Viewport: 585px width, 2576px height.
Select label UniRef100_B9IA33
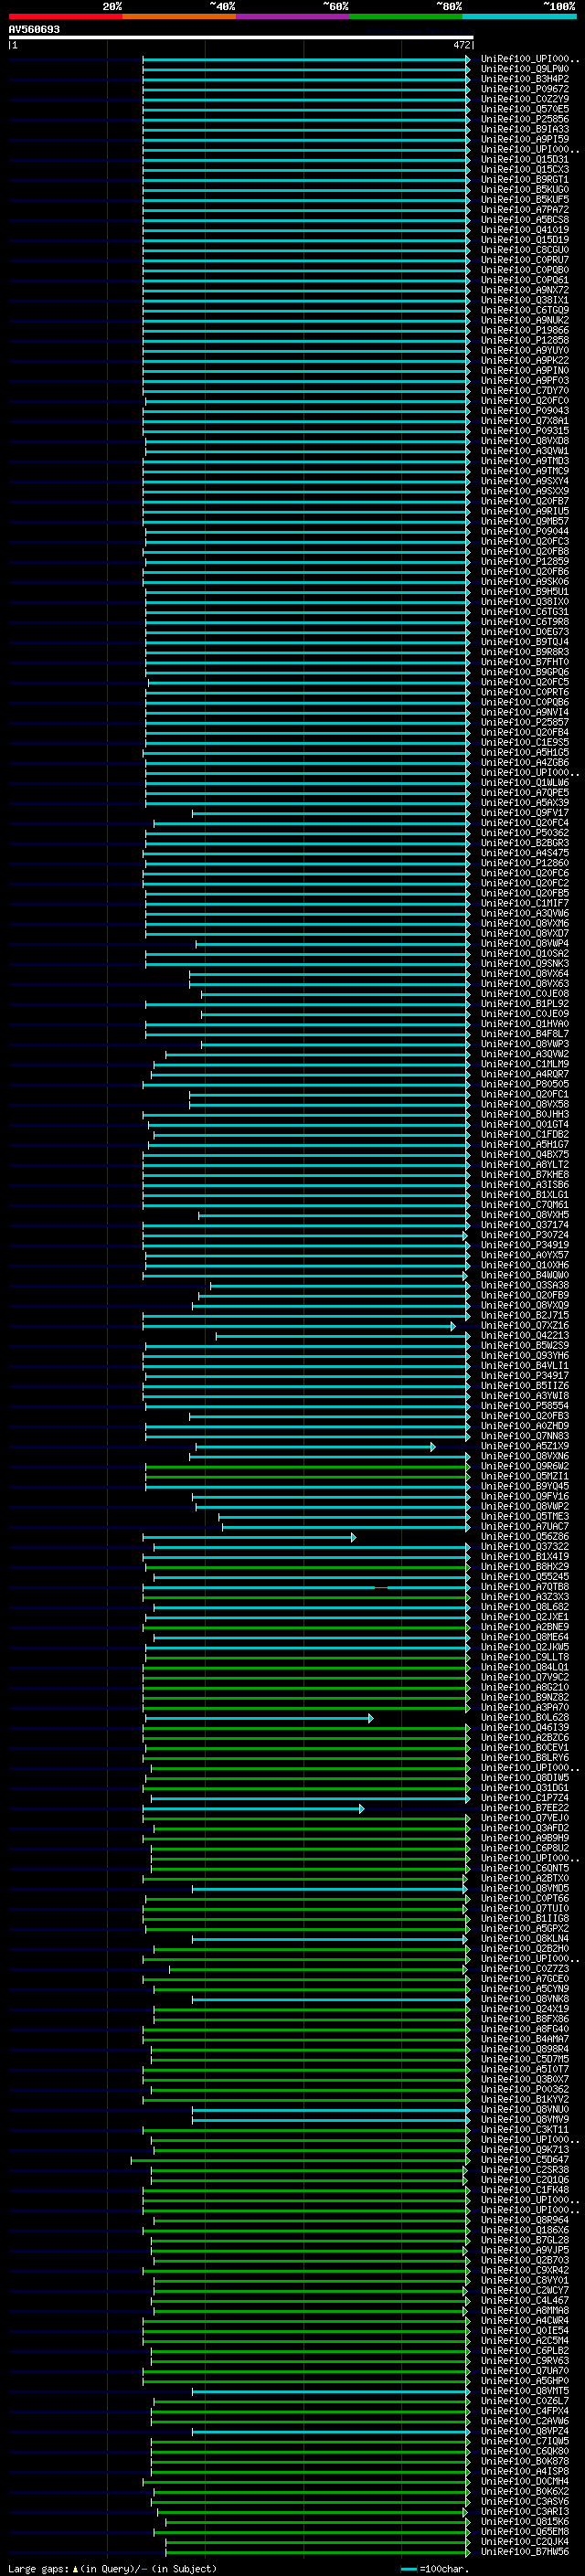coord(525,129)
